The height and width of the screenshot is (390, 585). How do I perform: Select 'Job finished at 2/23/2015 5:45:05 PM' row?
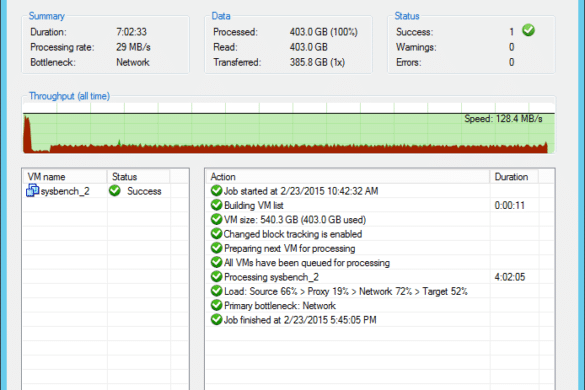coord(380,320)
